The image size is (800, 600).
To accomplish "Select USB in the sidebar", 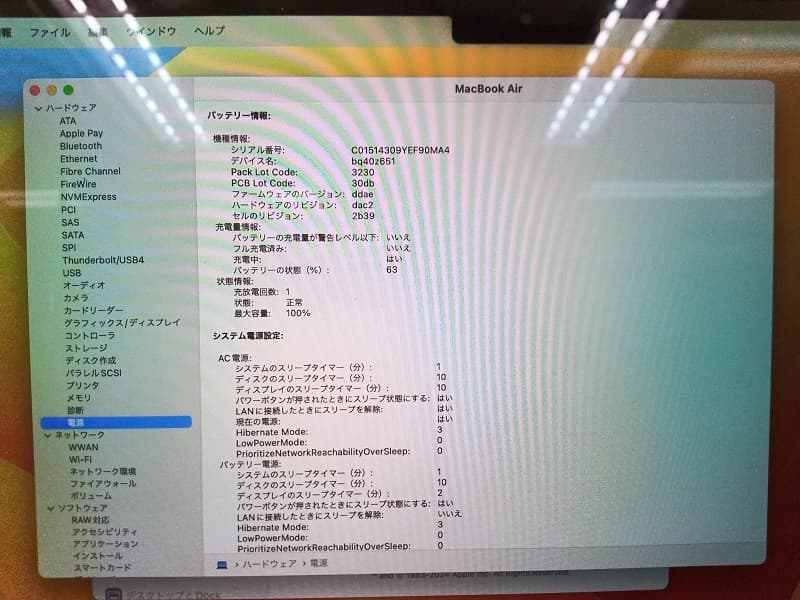I will 71,273.
